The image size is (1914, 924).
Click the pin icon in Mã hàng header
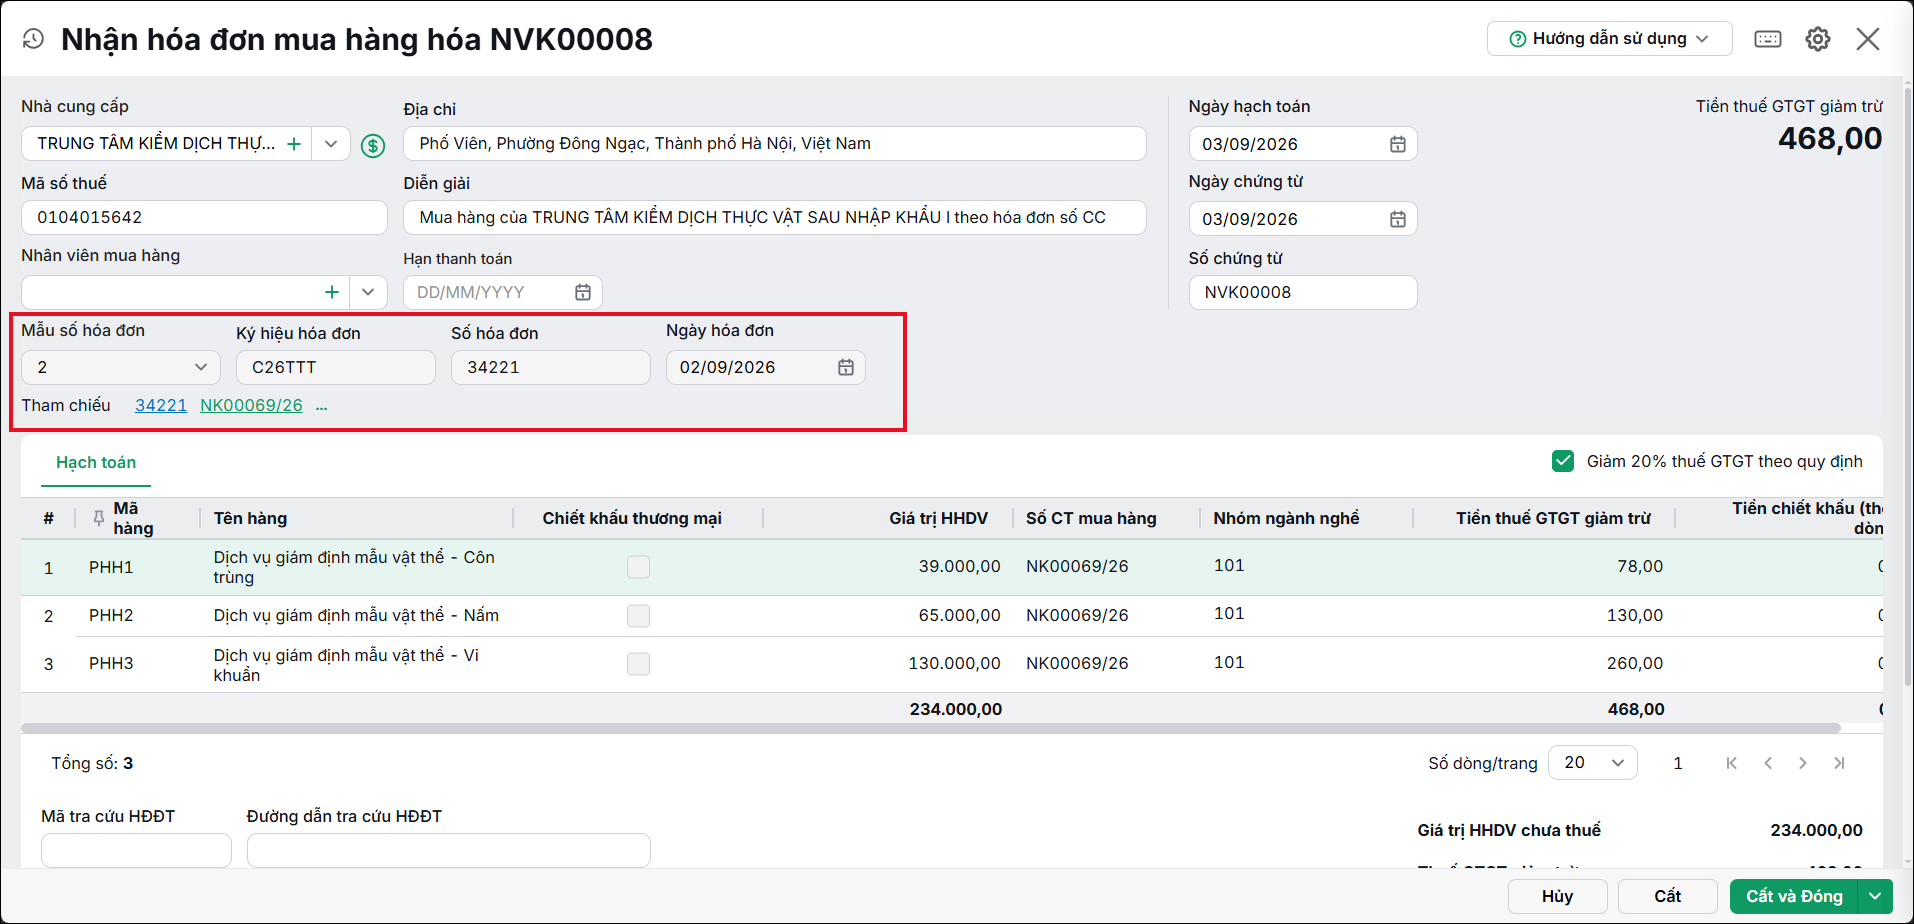coord(98,518)
